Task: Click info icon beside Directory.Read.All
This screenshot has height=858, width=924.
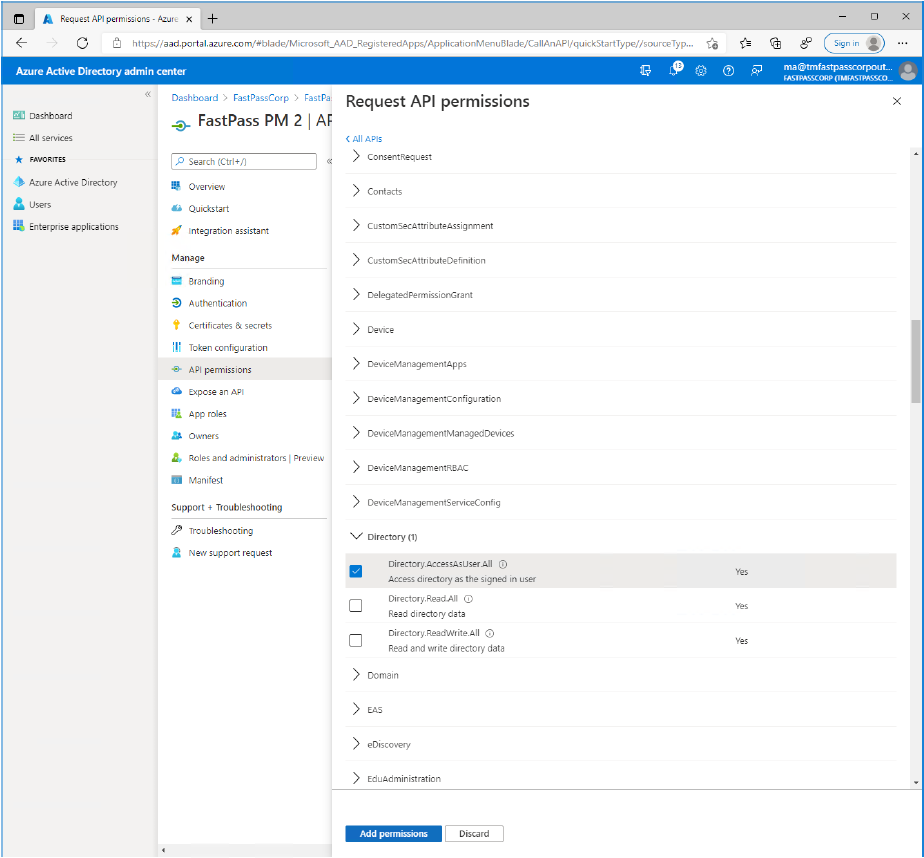Action: [x=468, y=598]
